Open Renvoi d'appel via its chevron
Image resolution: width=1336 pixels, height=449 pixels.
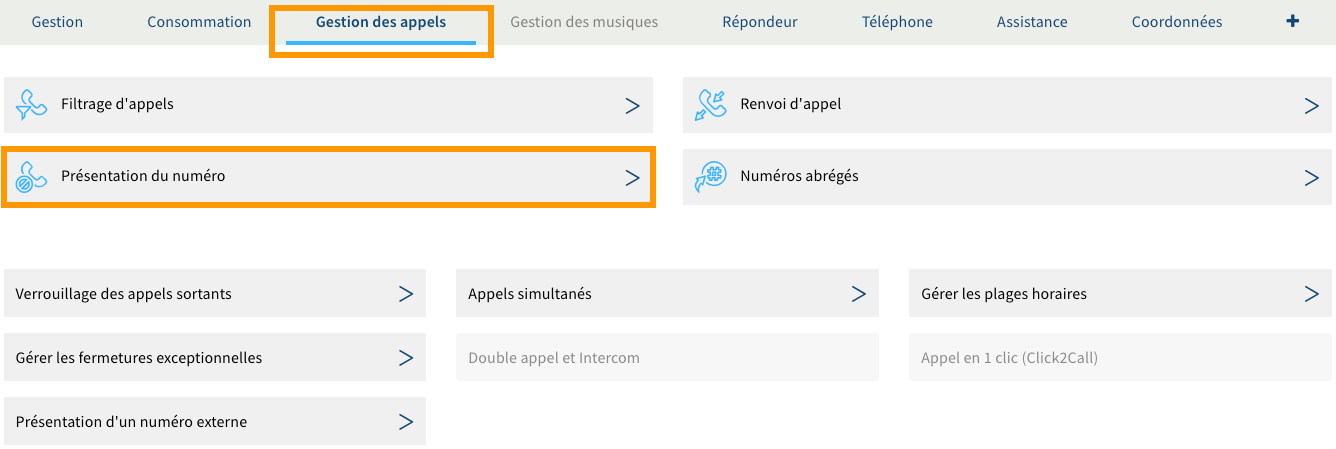click(x=1311, y=105)
